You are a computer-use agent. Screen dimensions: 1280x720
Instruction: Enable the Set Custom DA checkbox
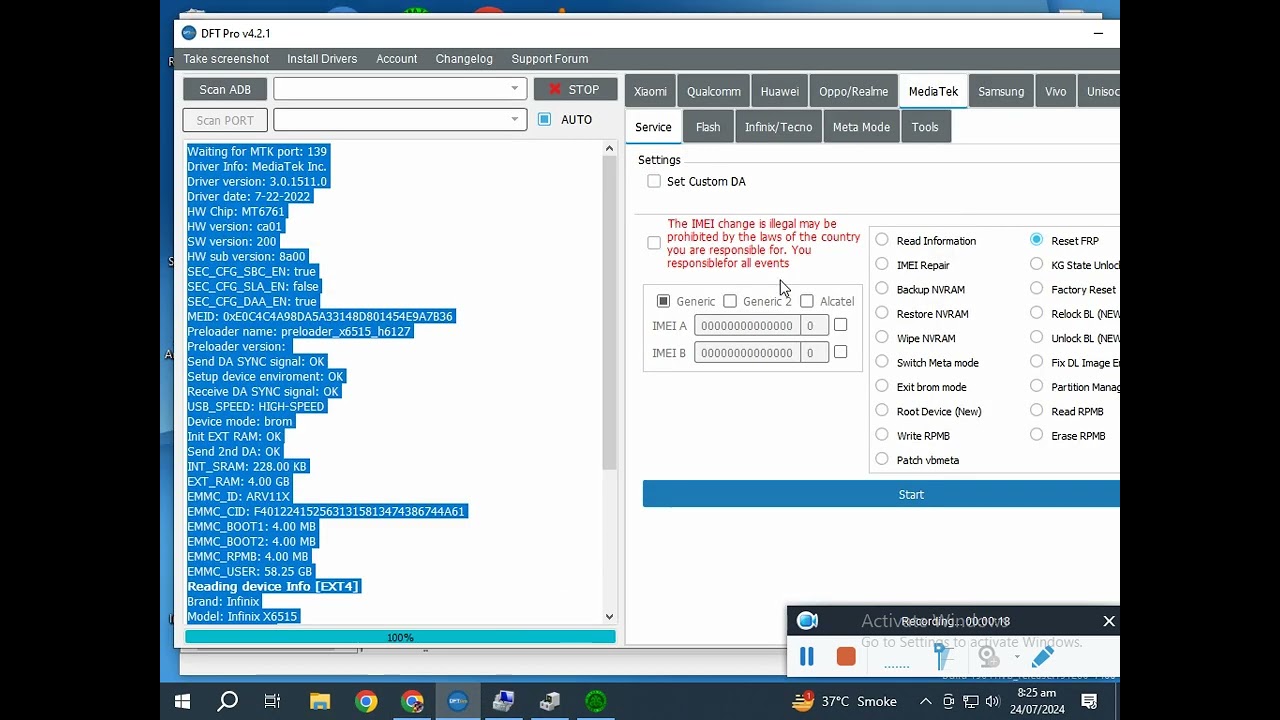(x=654, y=181)
